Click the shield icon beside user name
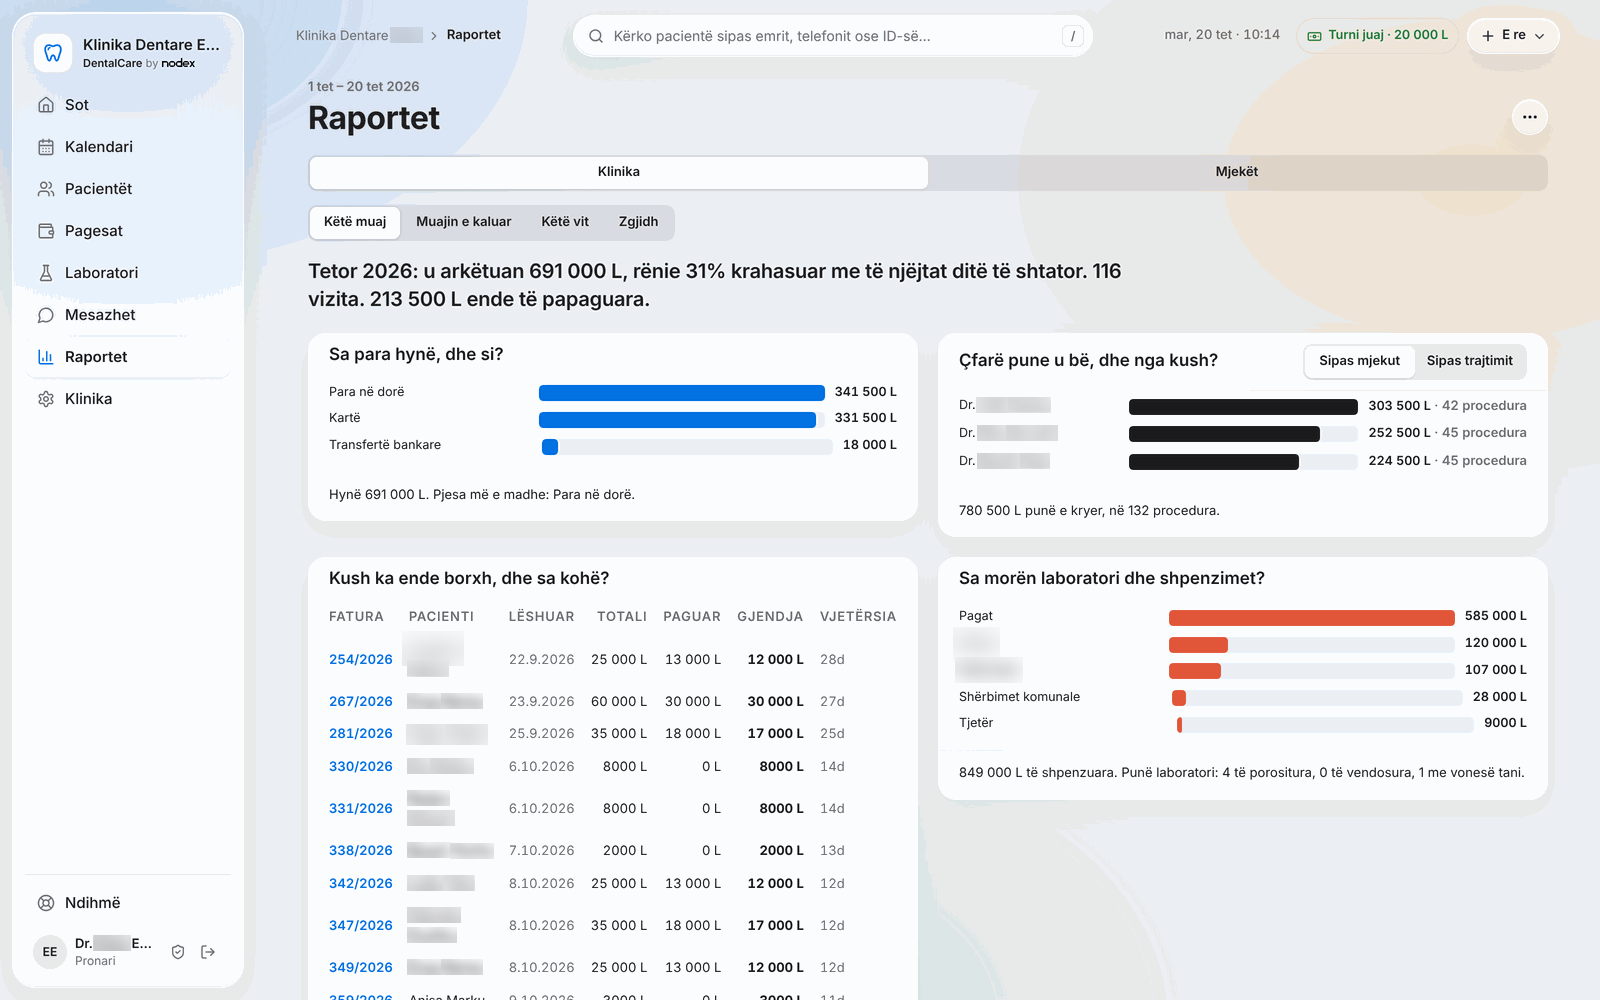The image size is (1600, 1000). 178,952
